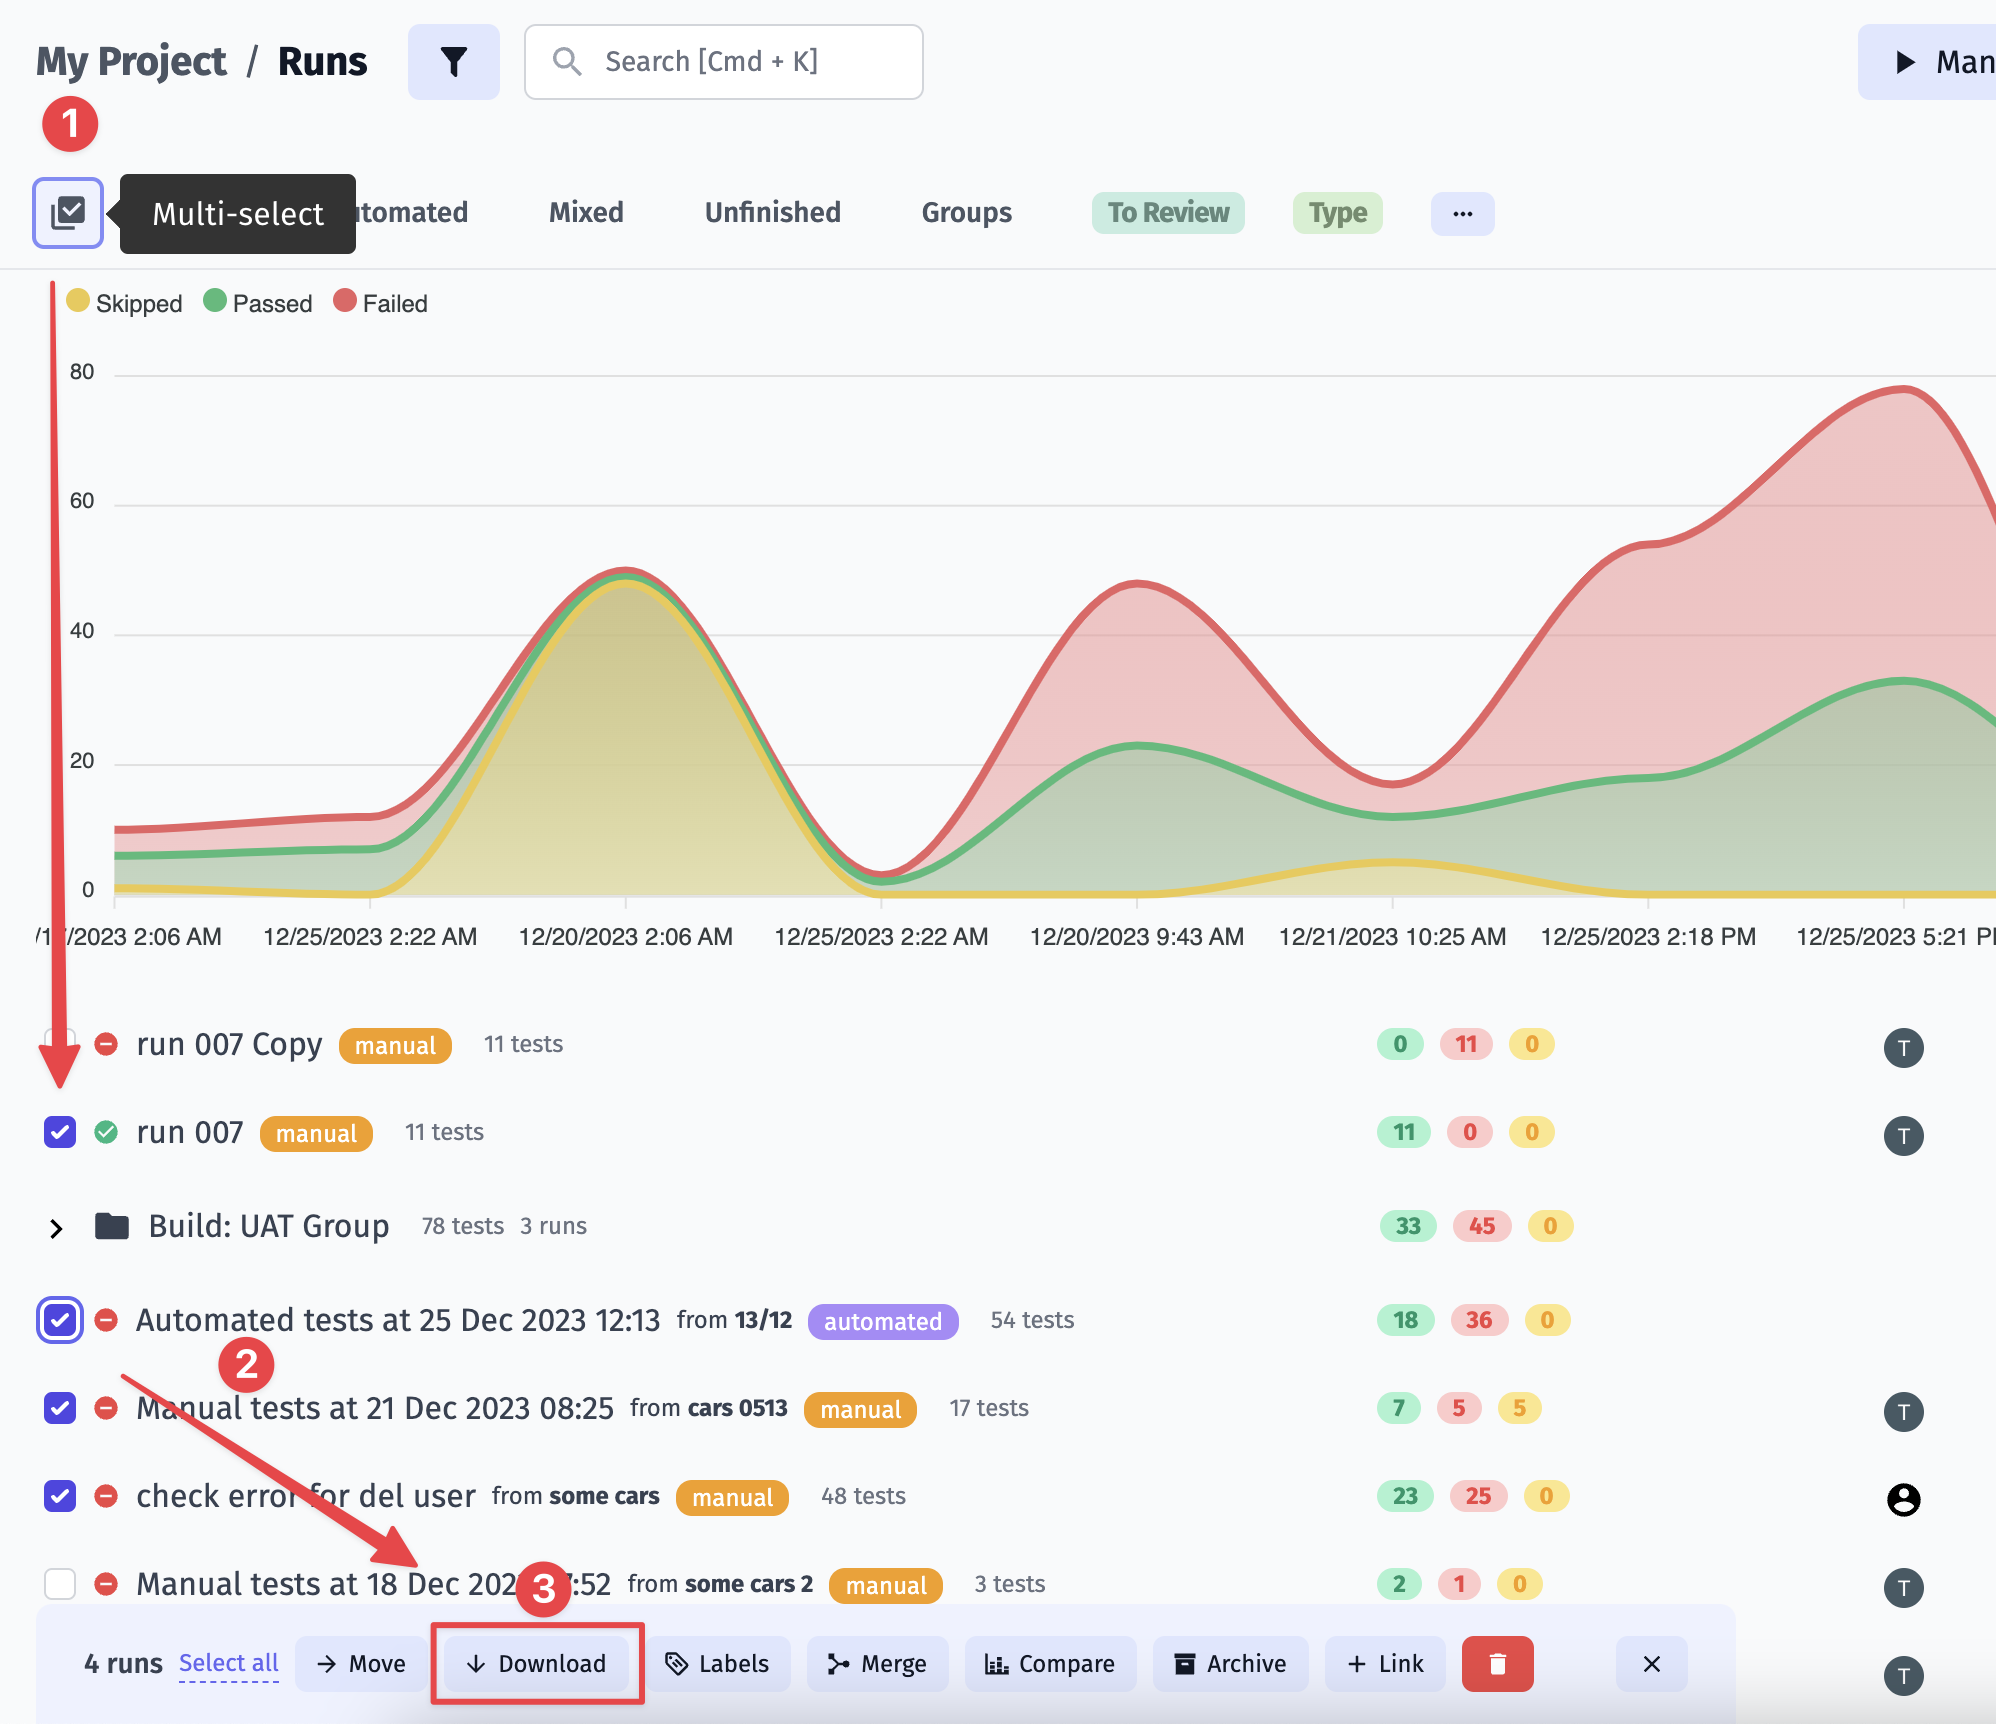Click the automated label on Automated tests 25 Dec
The image size is (1996, 1724).
(x=883, y=1321)
